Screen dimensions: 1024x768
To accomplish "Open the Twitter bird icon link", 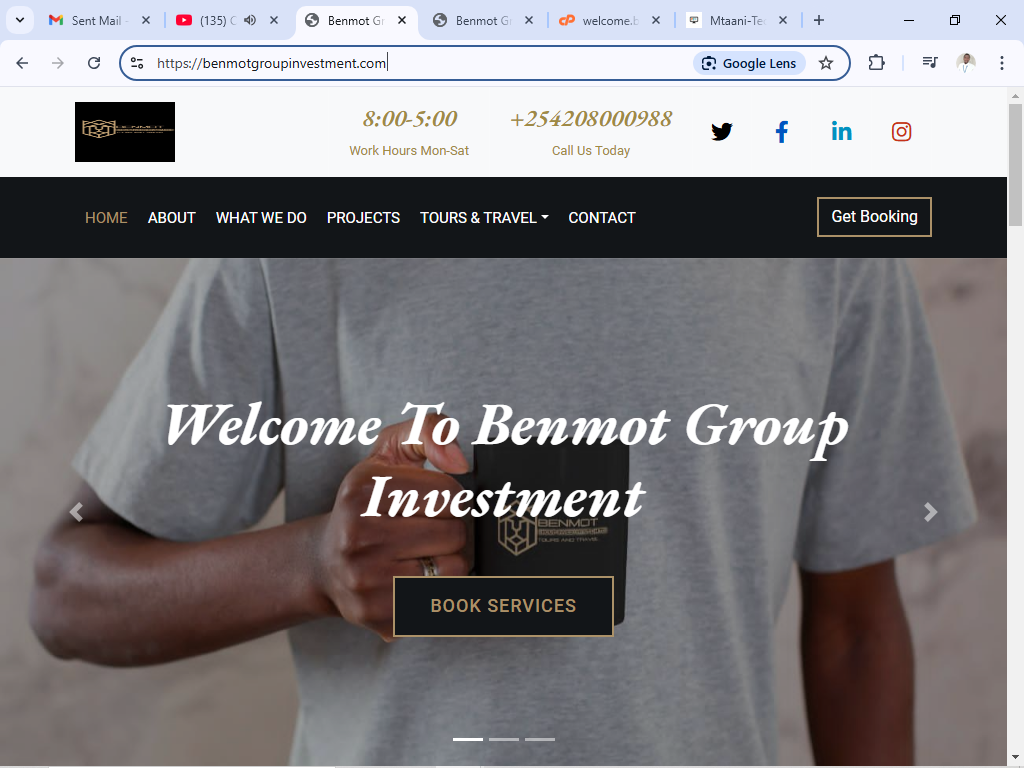I will pos(722,132).
